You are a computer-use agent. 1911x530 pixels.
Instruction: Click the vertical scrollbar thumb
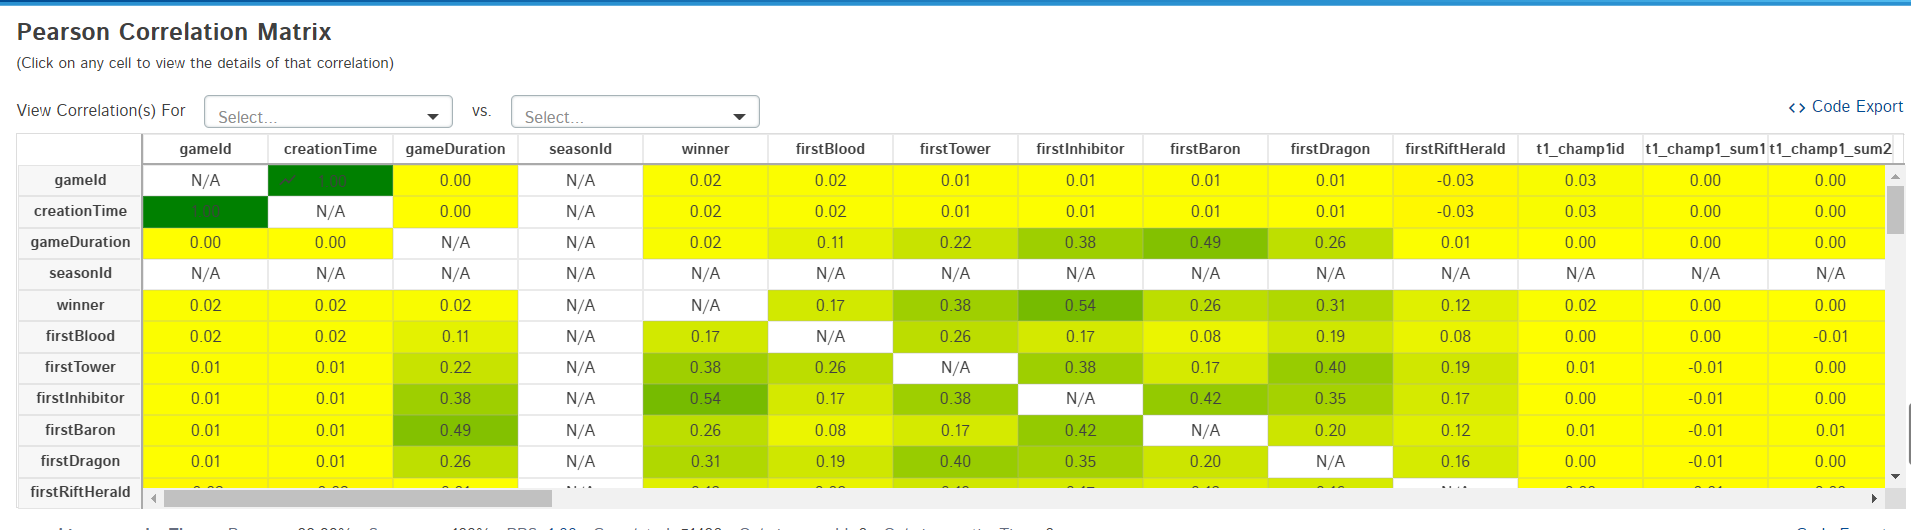click(x=1895, y=209)
